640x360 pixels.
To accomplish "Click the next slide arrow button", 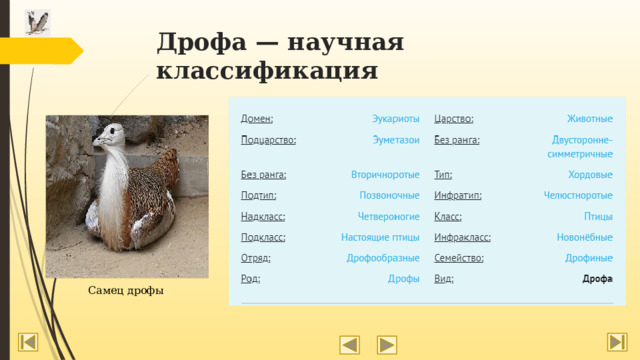I will pyautogui.click(x=387, y=345).
